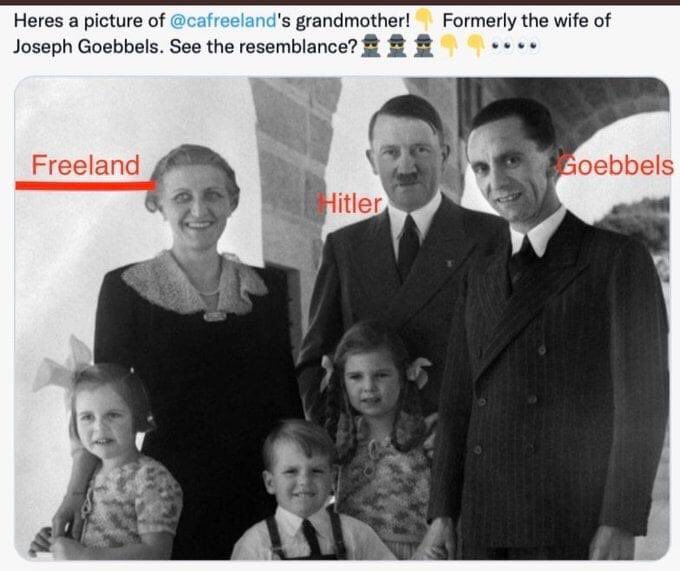
Task: Click the 'See the resemblance?' text
Action: [263, 46]
